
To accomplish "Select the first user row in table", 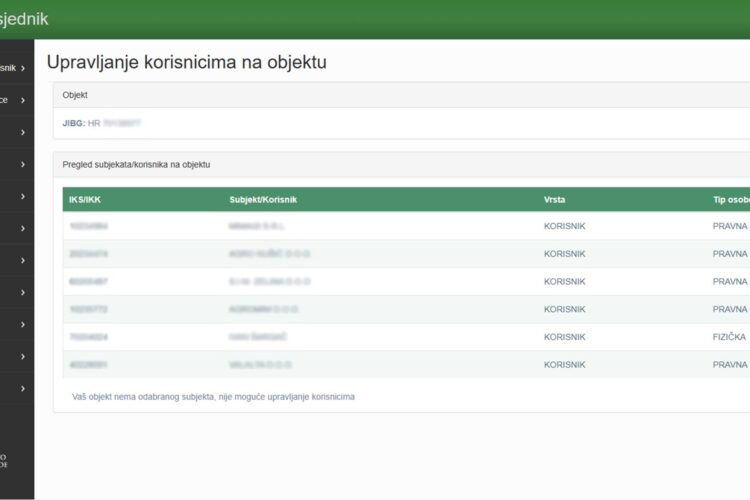I will [400, 226].
